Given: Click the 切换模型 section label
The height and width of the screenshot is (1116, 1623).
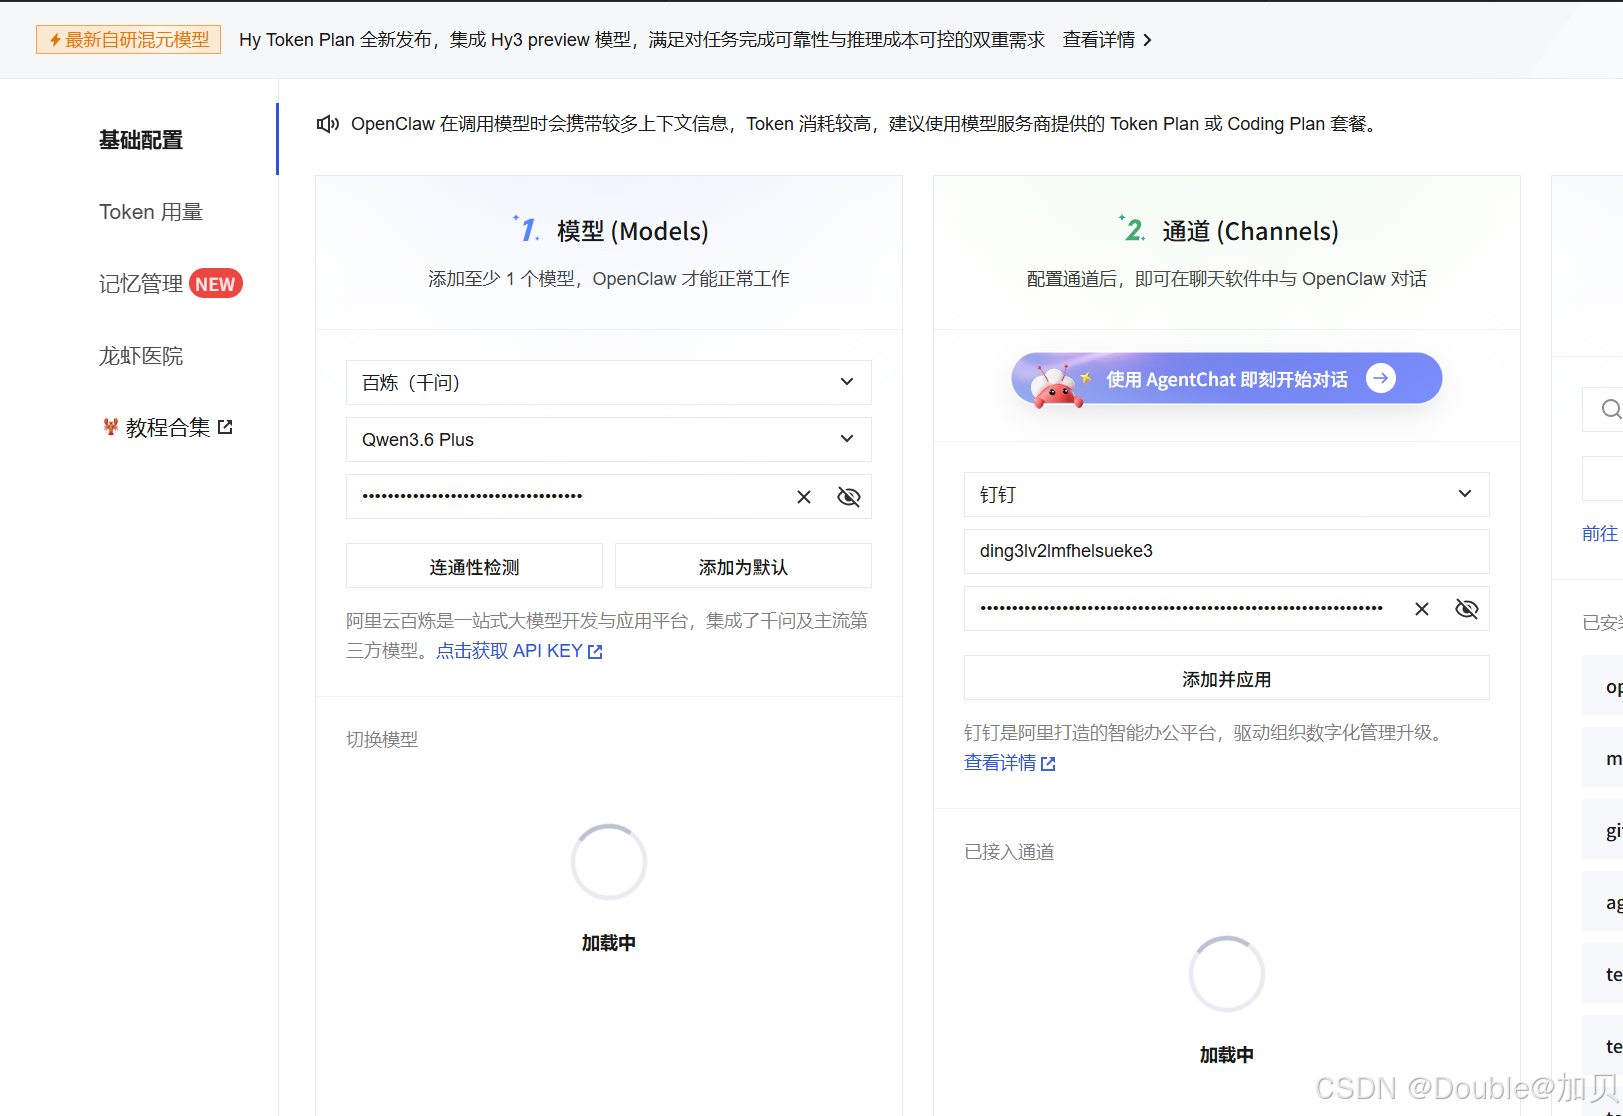Looking at the screenshot, I should tap(382, 740).
